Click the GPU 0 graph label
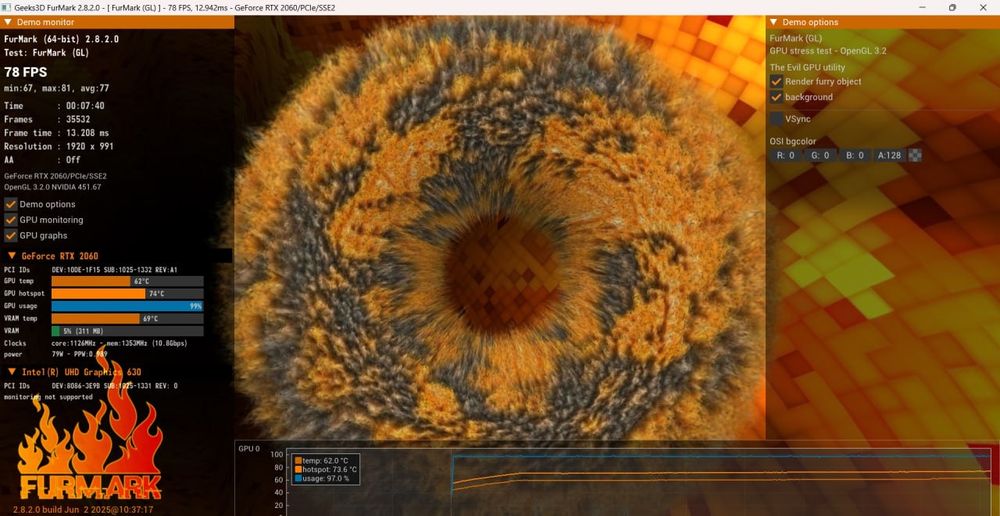1000x516 pixels. pos(249,448)
